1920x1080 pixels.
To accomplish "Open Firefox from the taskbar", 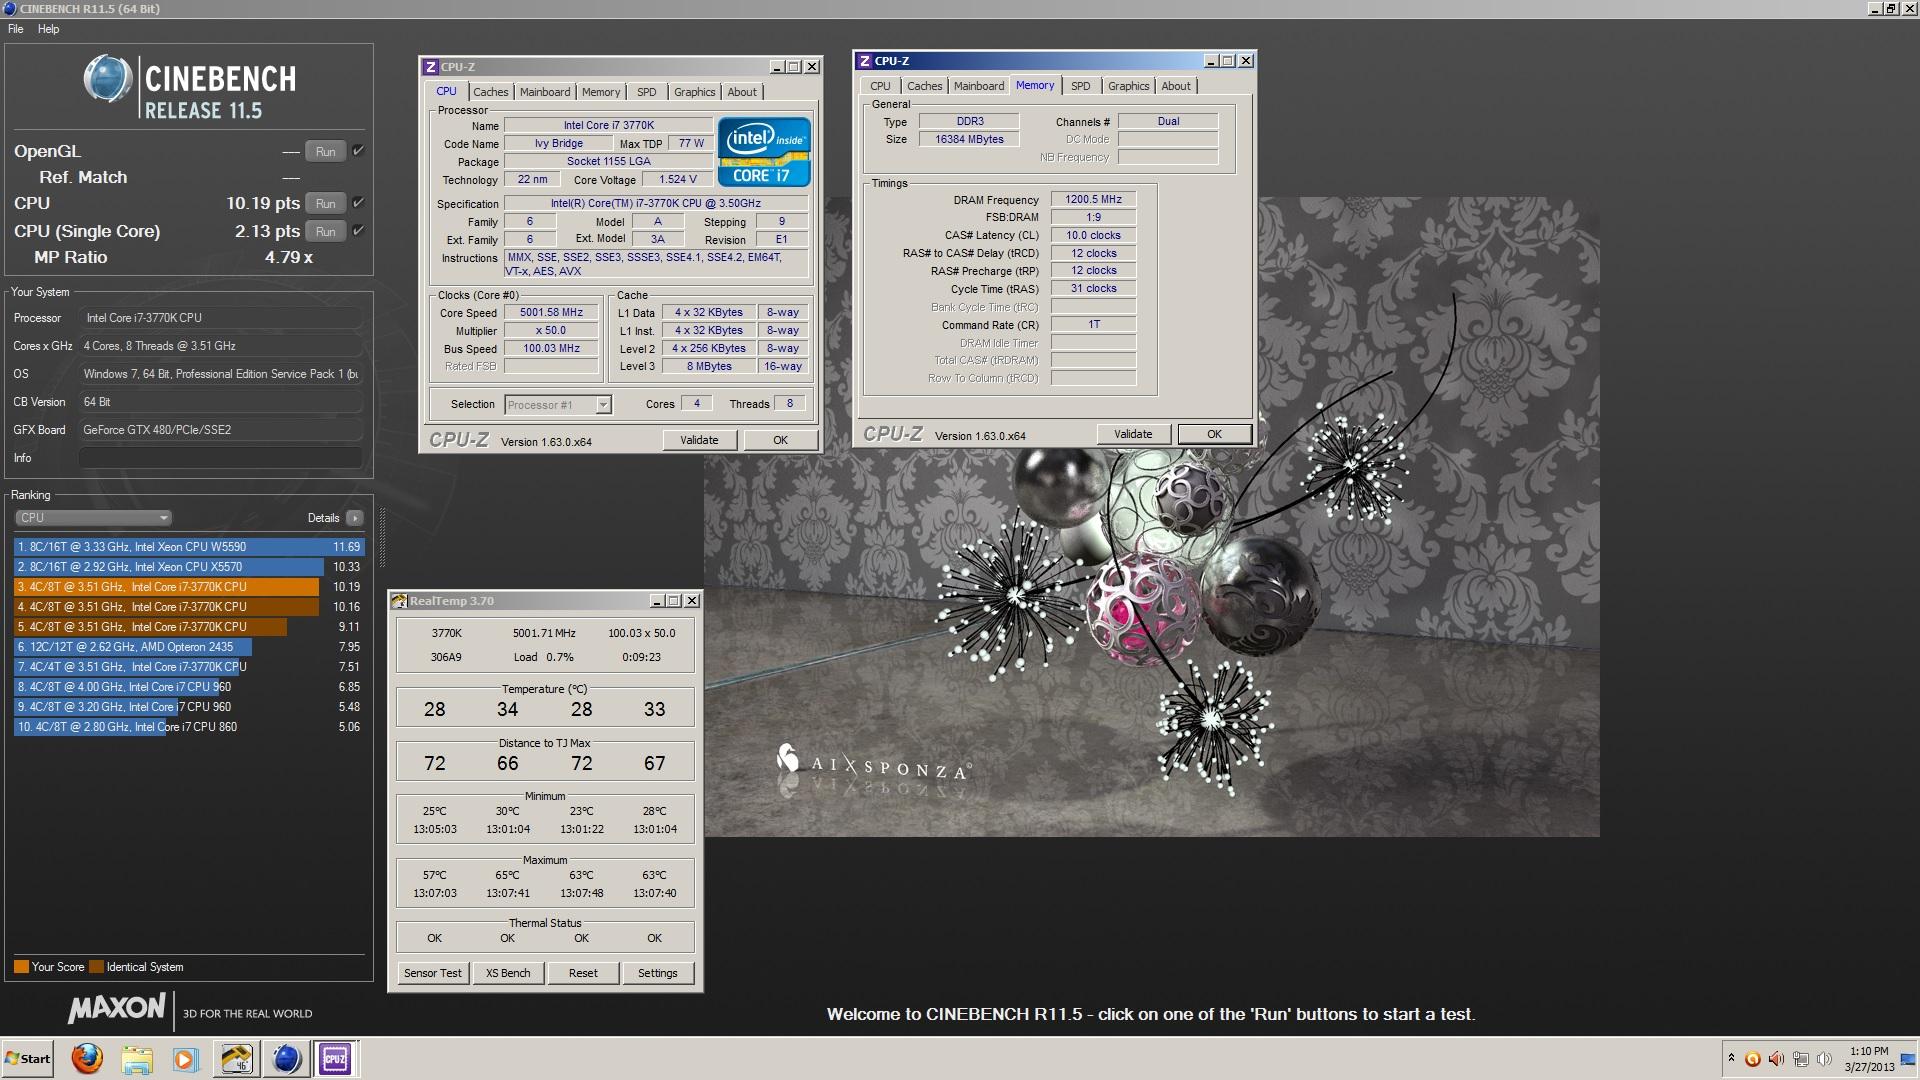I will [87, 1058].
